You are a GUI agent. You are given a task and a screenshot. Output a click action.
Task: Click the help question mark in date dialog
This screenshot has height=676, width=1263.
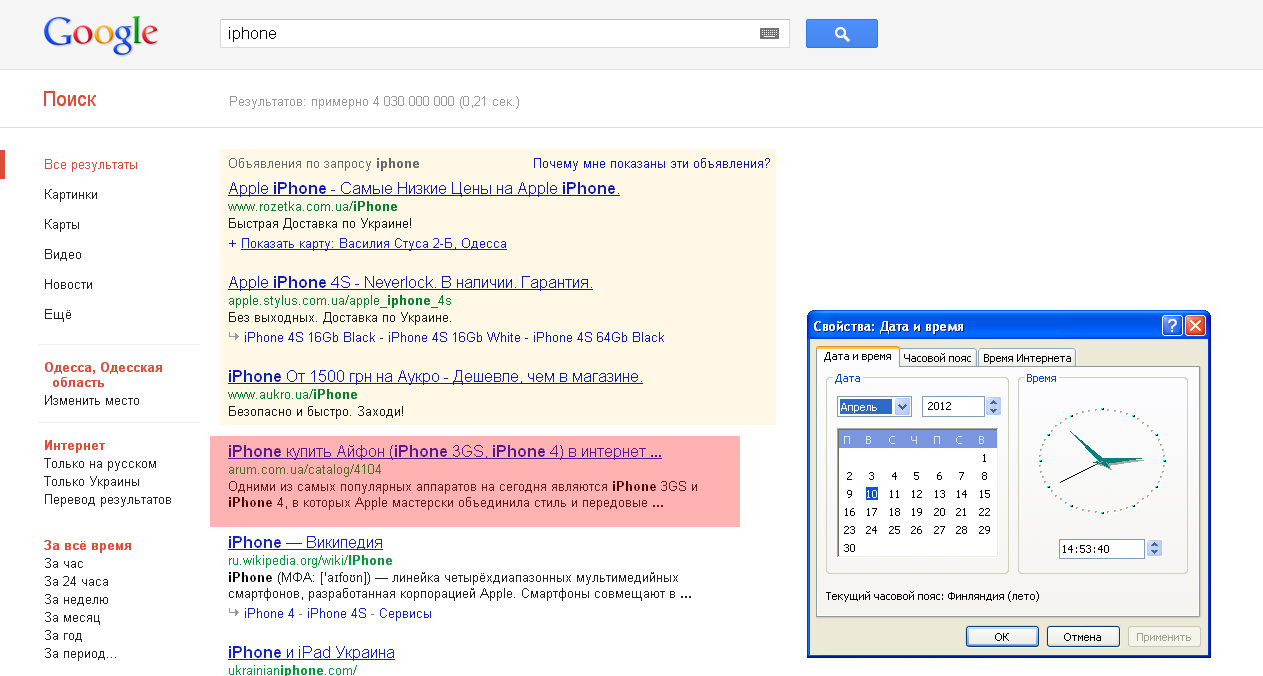tap(1173, 326)
